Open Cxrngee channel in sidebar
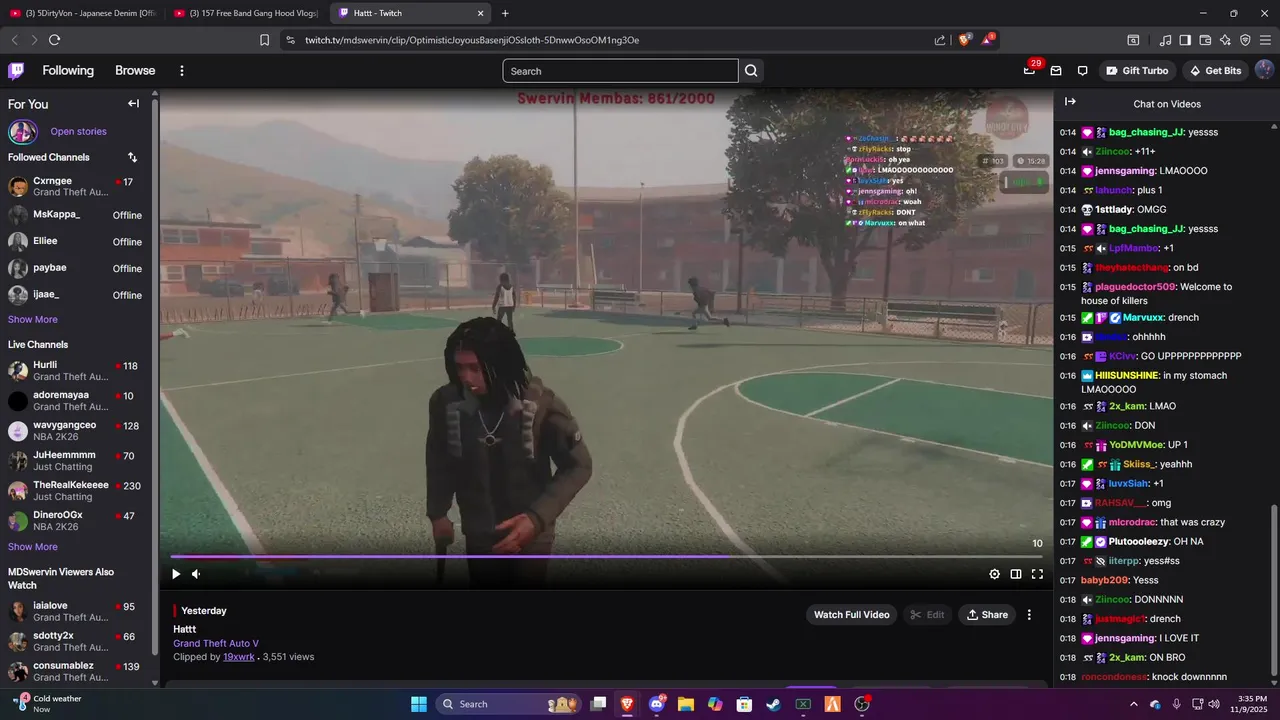This screenshot has height=720, width=1280. point(76,187)
